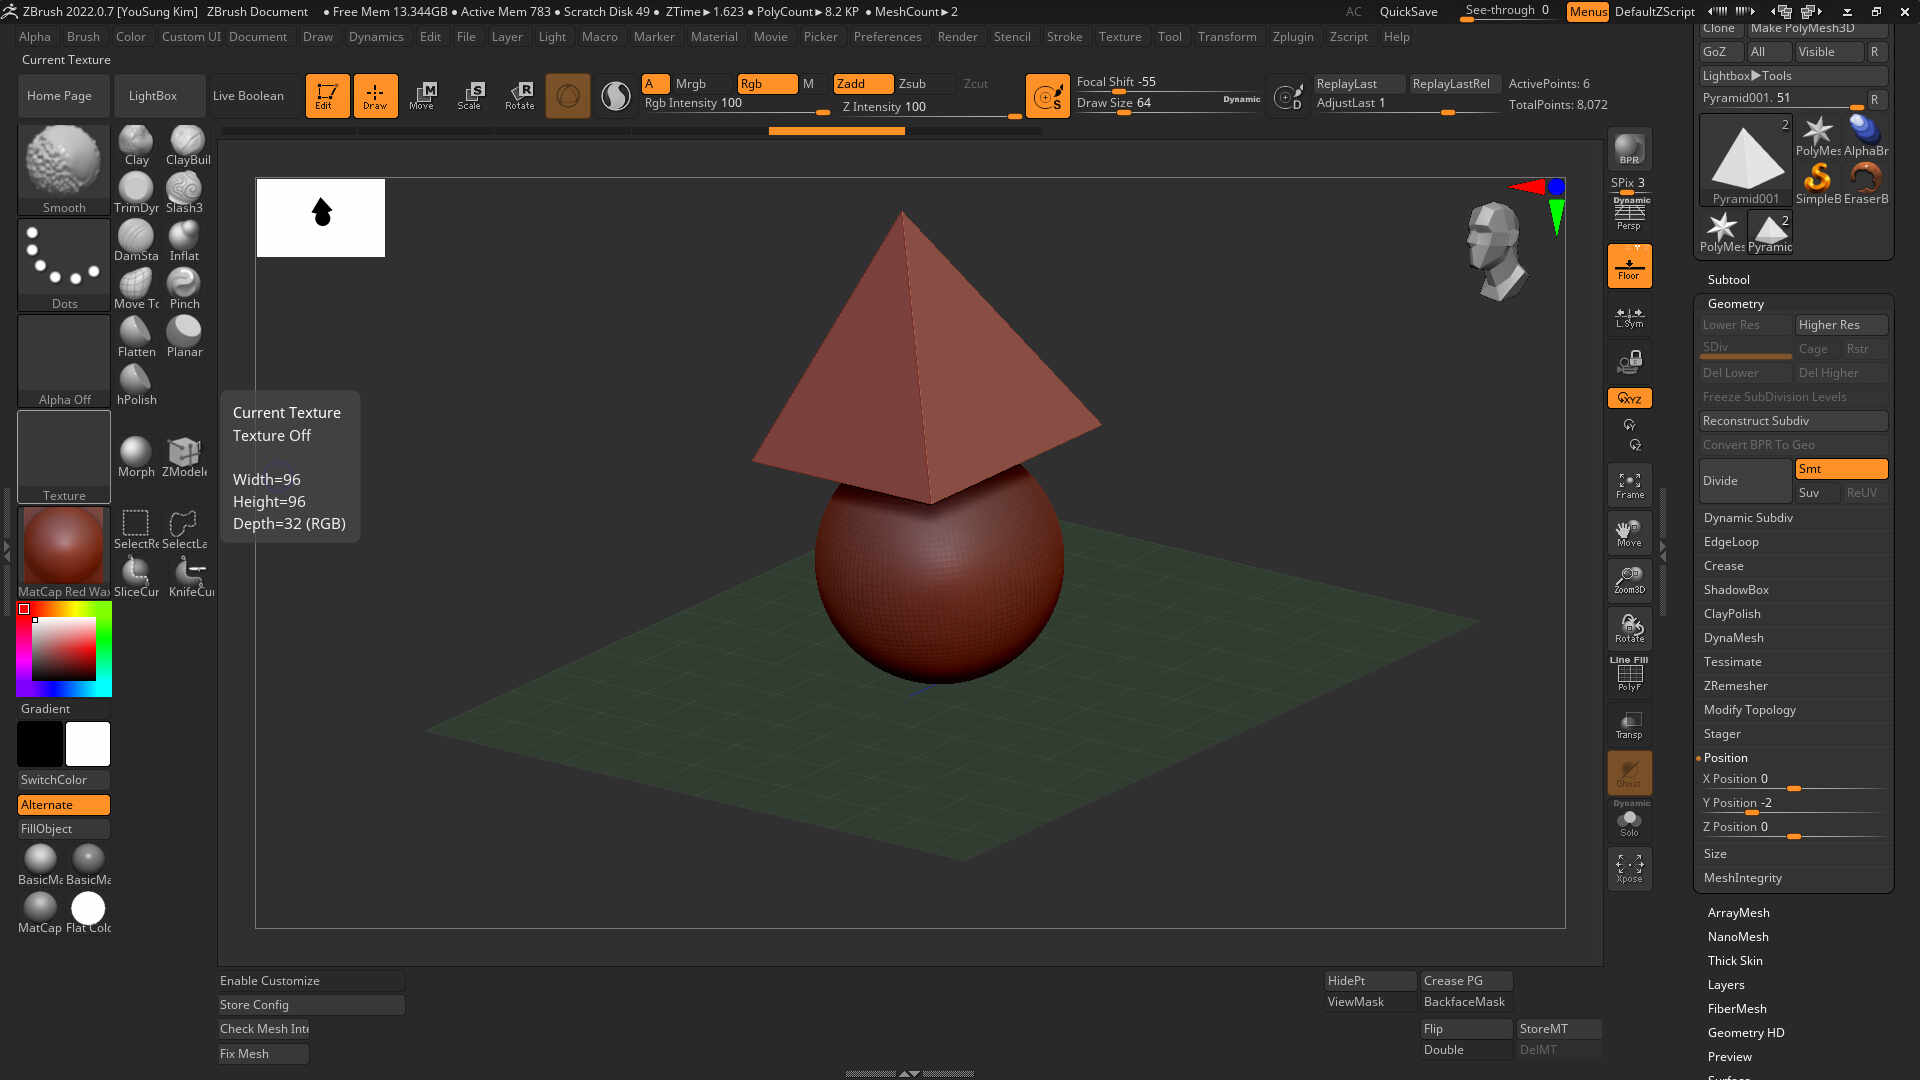
Task: Click the LightBox button
Action: pos(153,96)
